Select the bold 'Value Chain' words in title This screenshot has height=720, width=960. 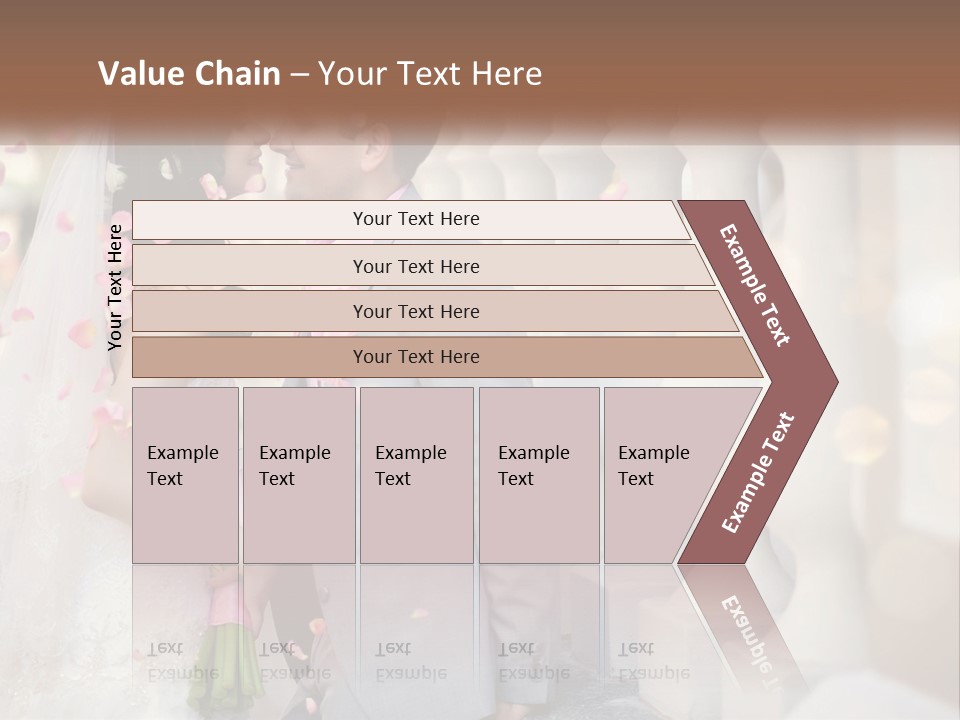(x=189, y=73)
